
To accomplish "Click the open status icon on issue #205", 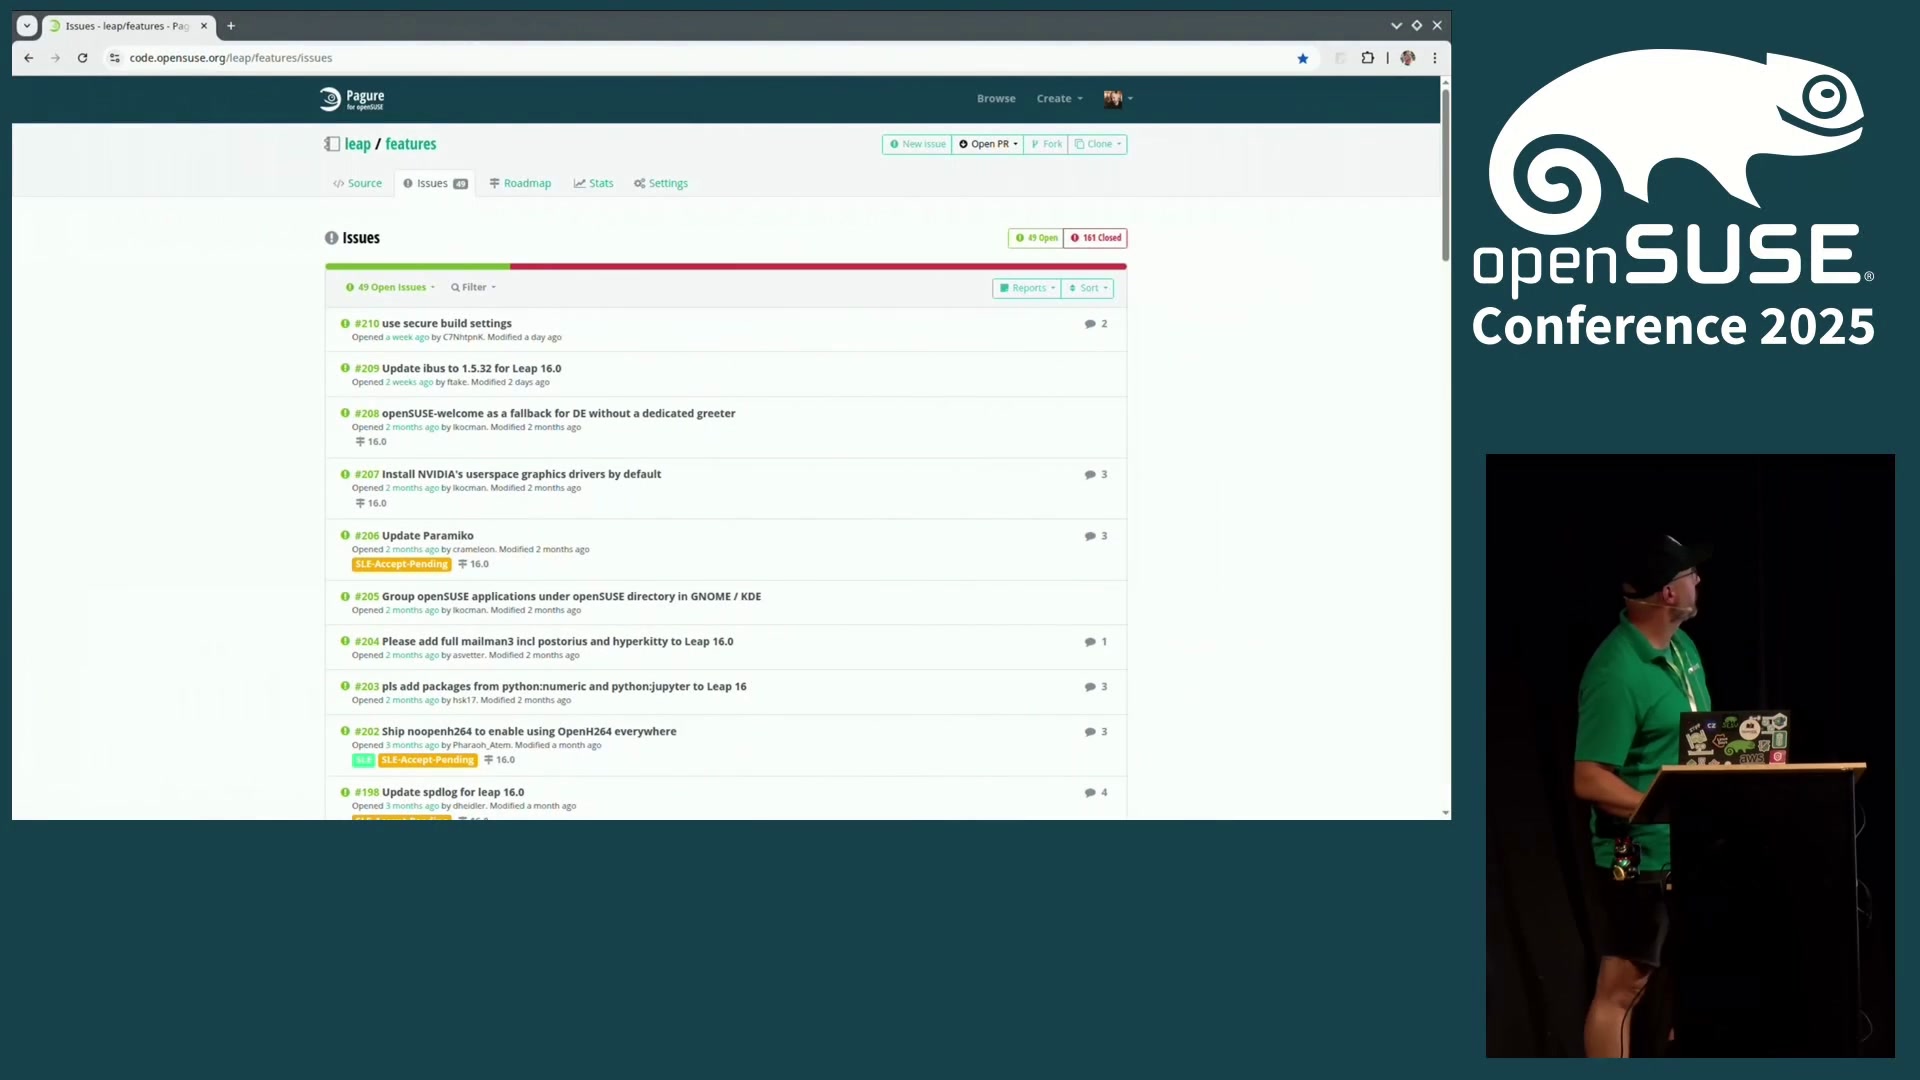I will coord(345,597).
